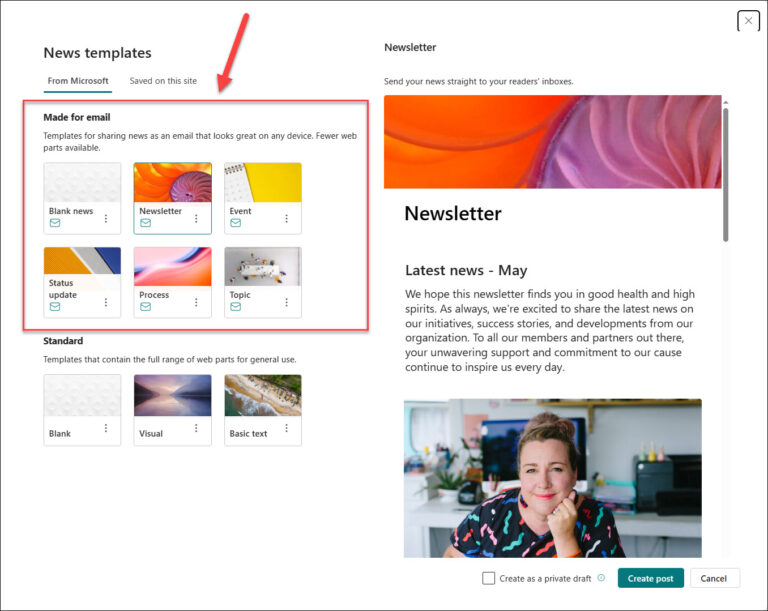The image size is (768, 611).
Task: Select the Event template thumbnail
Action: coord(263,183)
